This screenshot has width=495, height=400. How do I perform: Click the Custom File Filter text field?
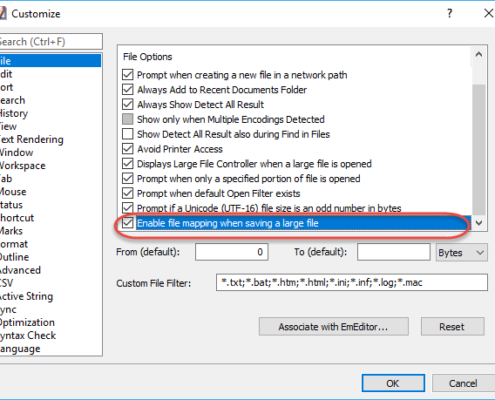point(352,282)
